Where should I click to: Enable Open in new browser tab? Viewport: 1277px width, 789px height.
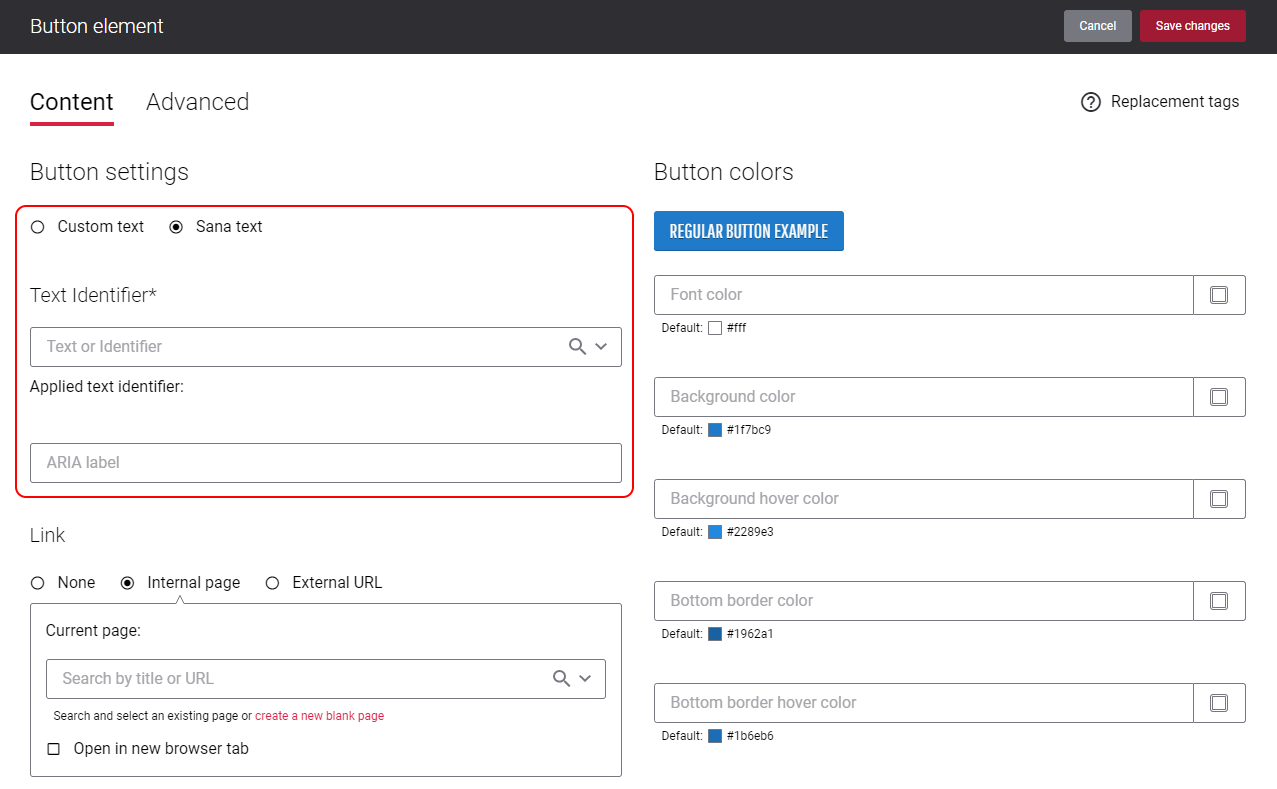point(54,749)
